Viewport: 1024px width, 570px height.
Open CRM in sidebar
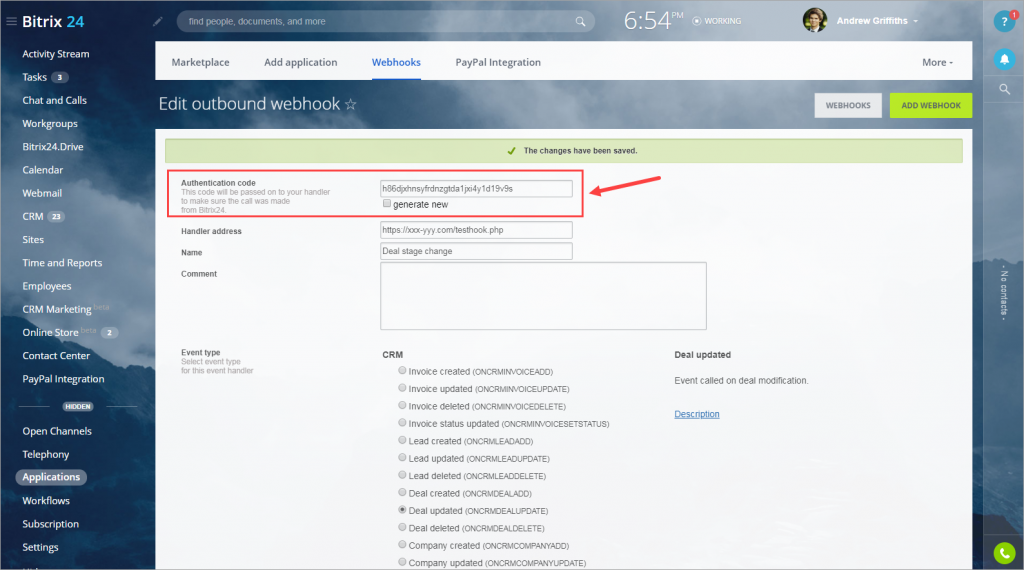coord(33,216)
